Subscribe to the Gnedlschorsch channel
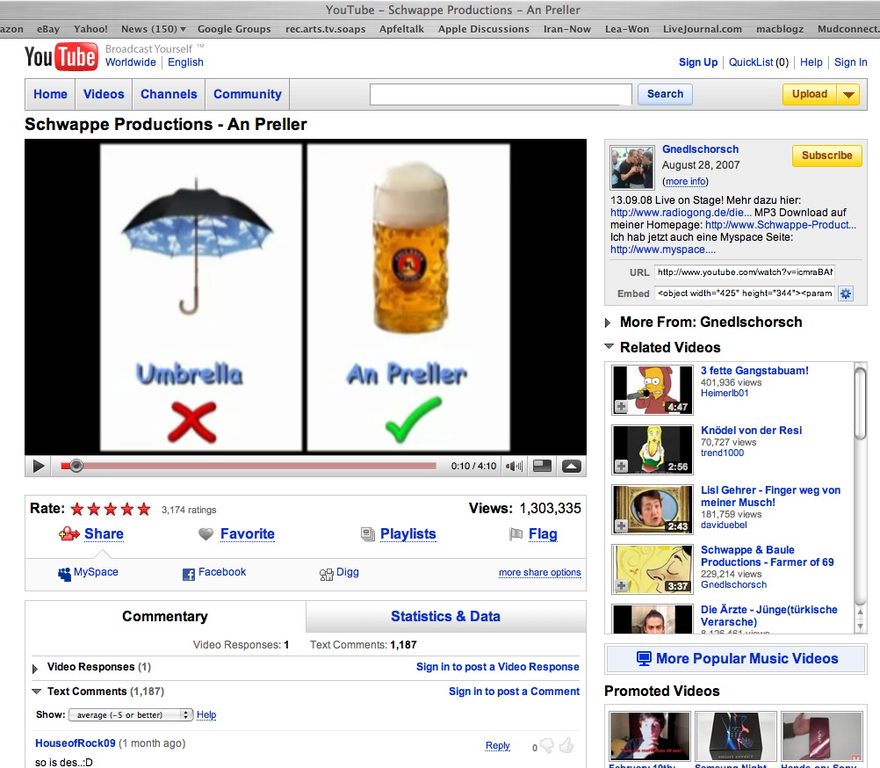Viewport: 880px width, 768px height. click(826, 156)
